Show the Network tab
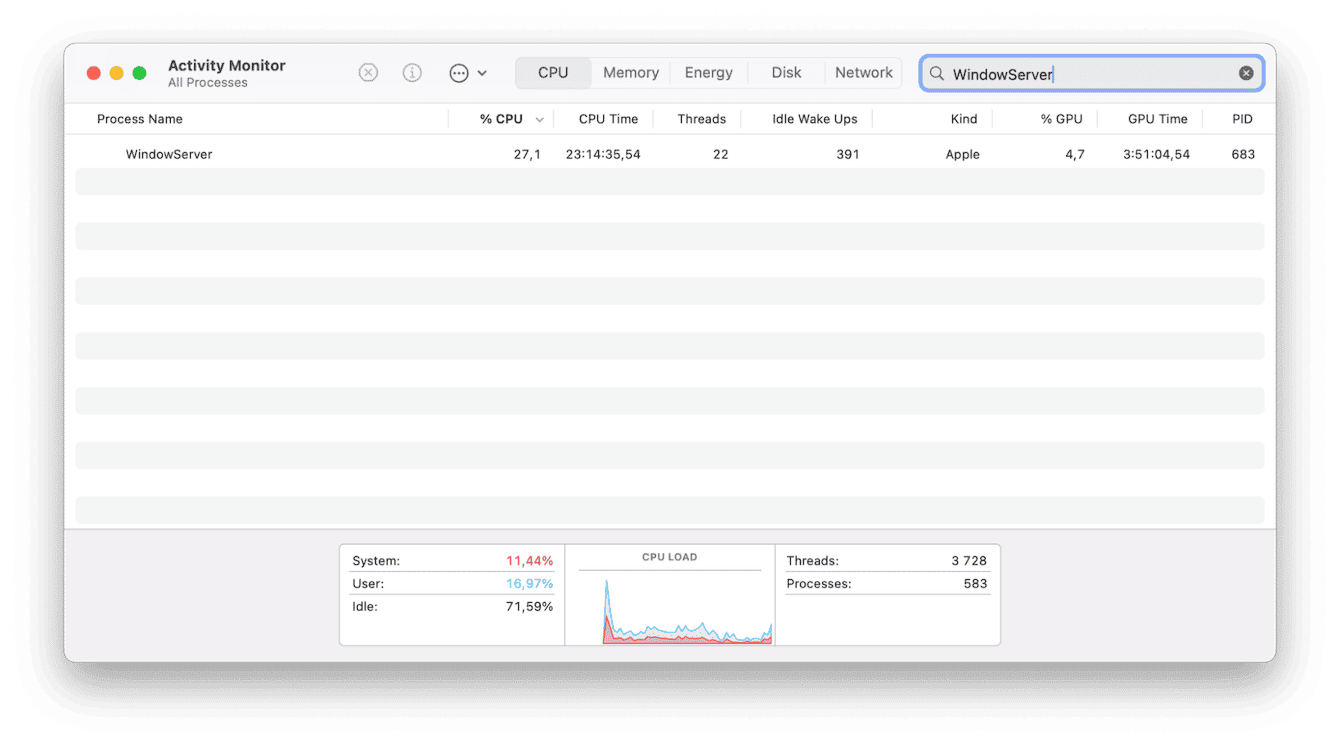Viewport: 1340px width, 747px height. coord(863,72)
